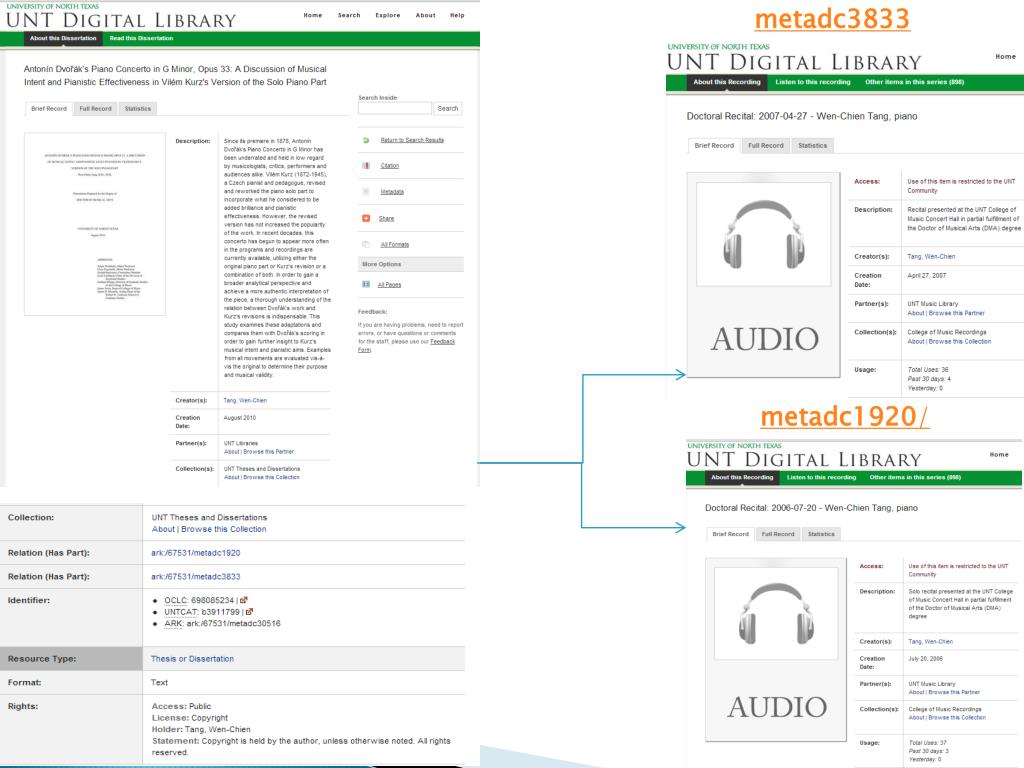
Task: Click creator Tang, Wen-Chien on the 2007-04-27 recital page
Action: click(931, 257)
